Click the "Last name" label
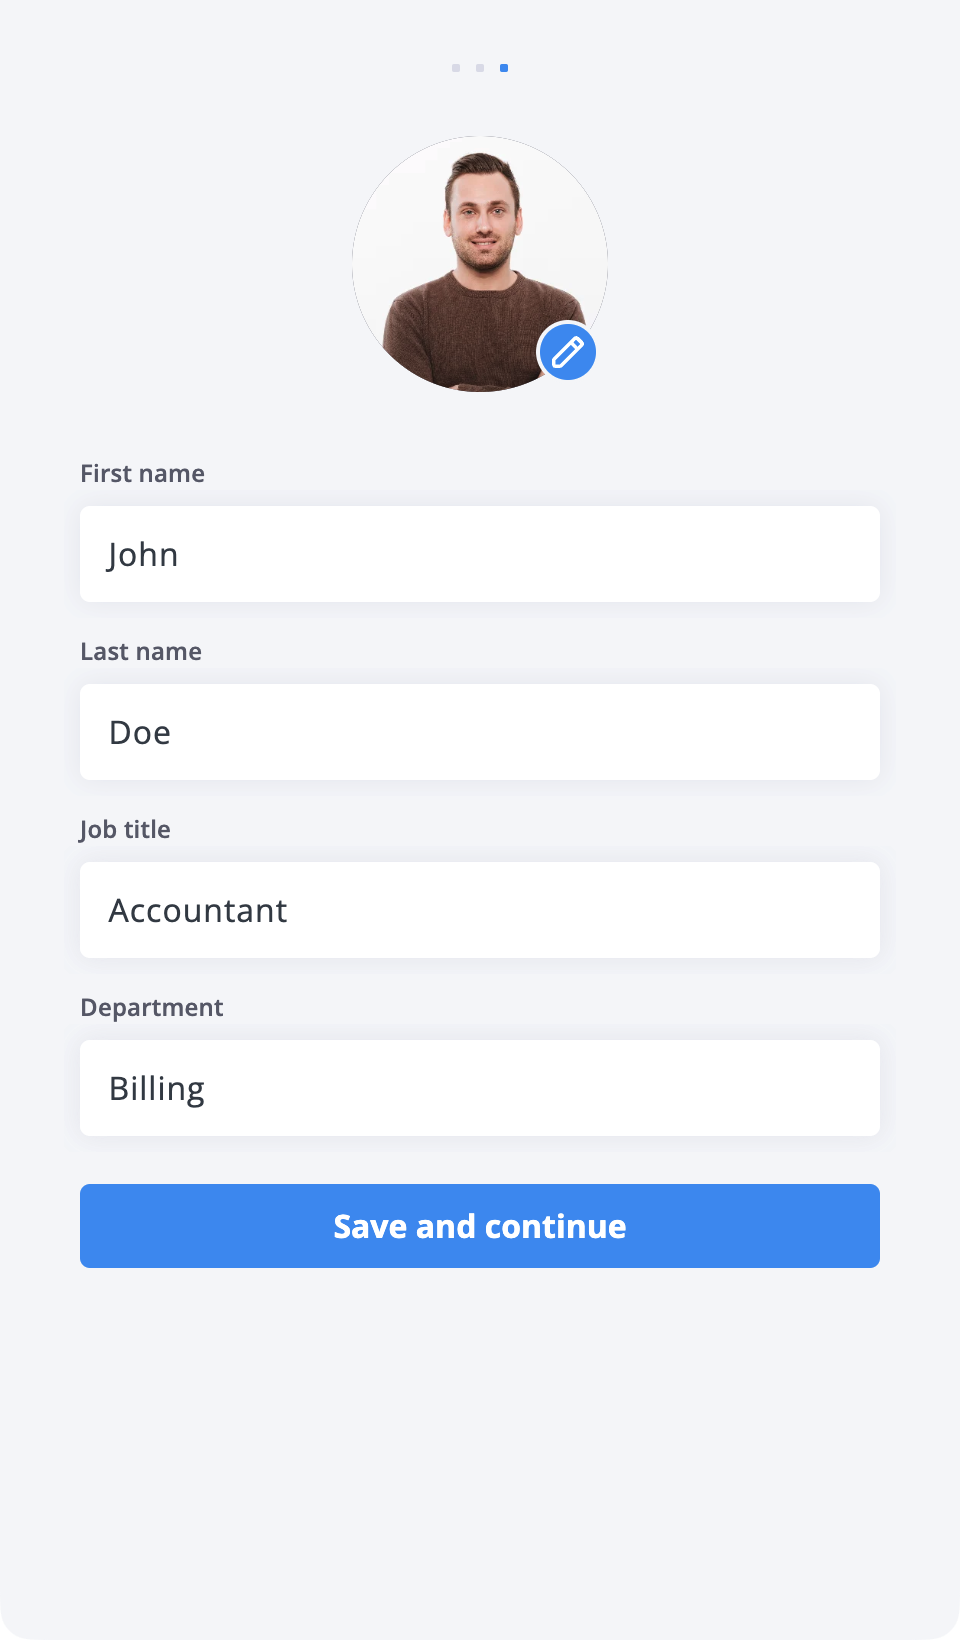960x1640 pixels. tap(141, 652)
